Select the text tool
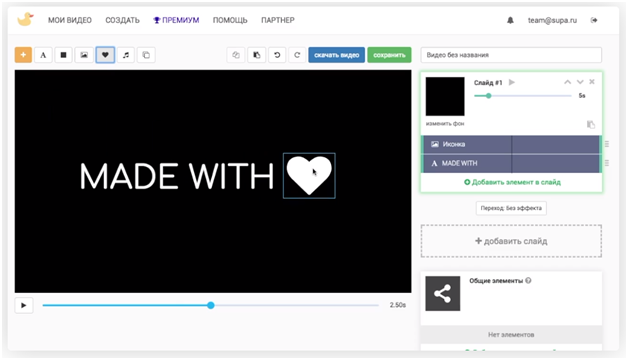This screenshot has height=360, width=628. coord(43,55)
